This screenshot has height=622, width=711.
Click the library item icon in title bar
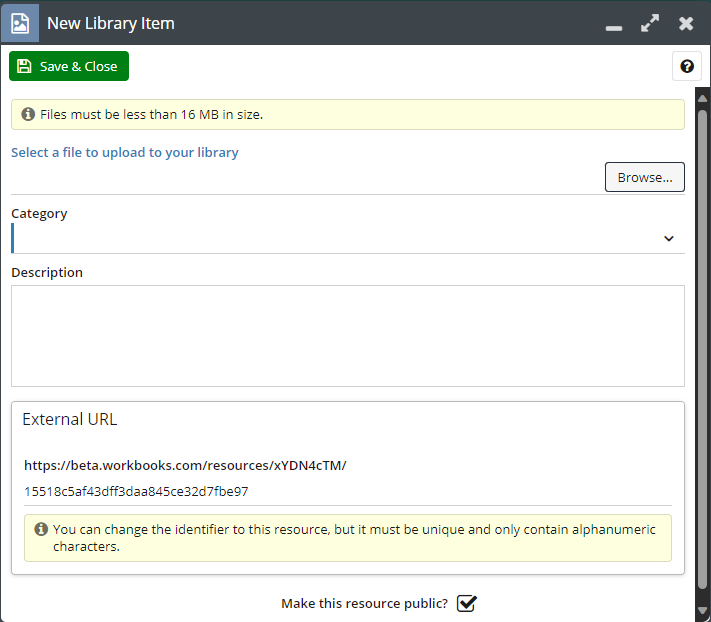tap(20, 22)
